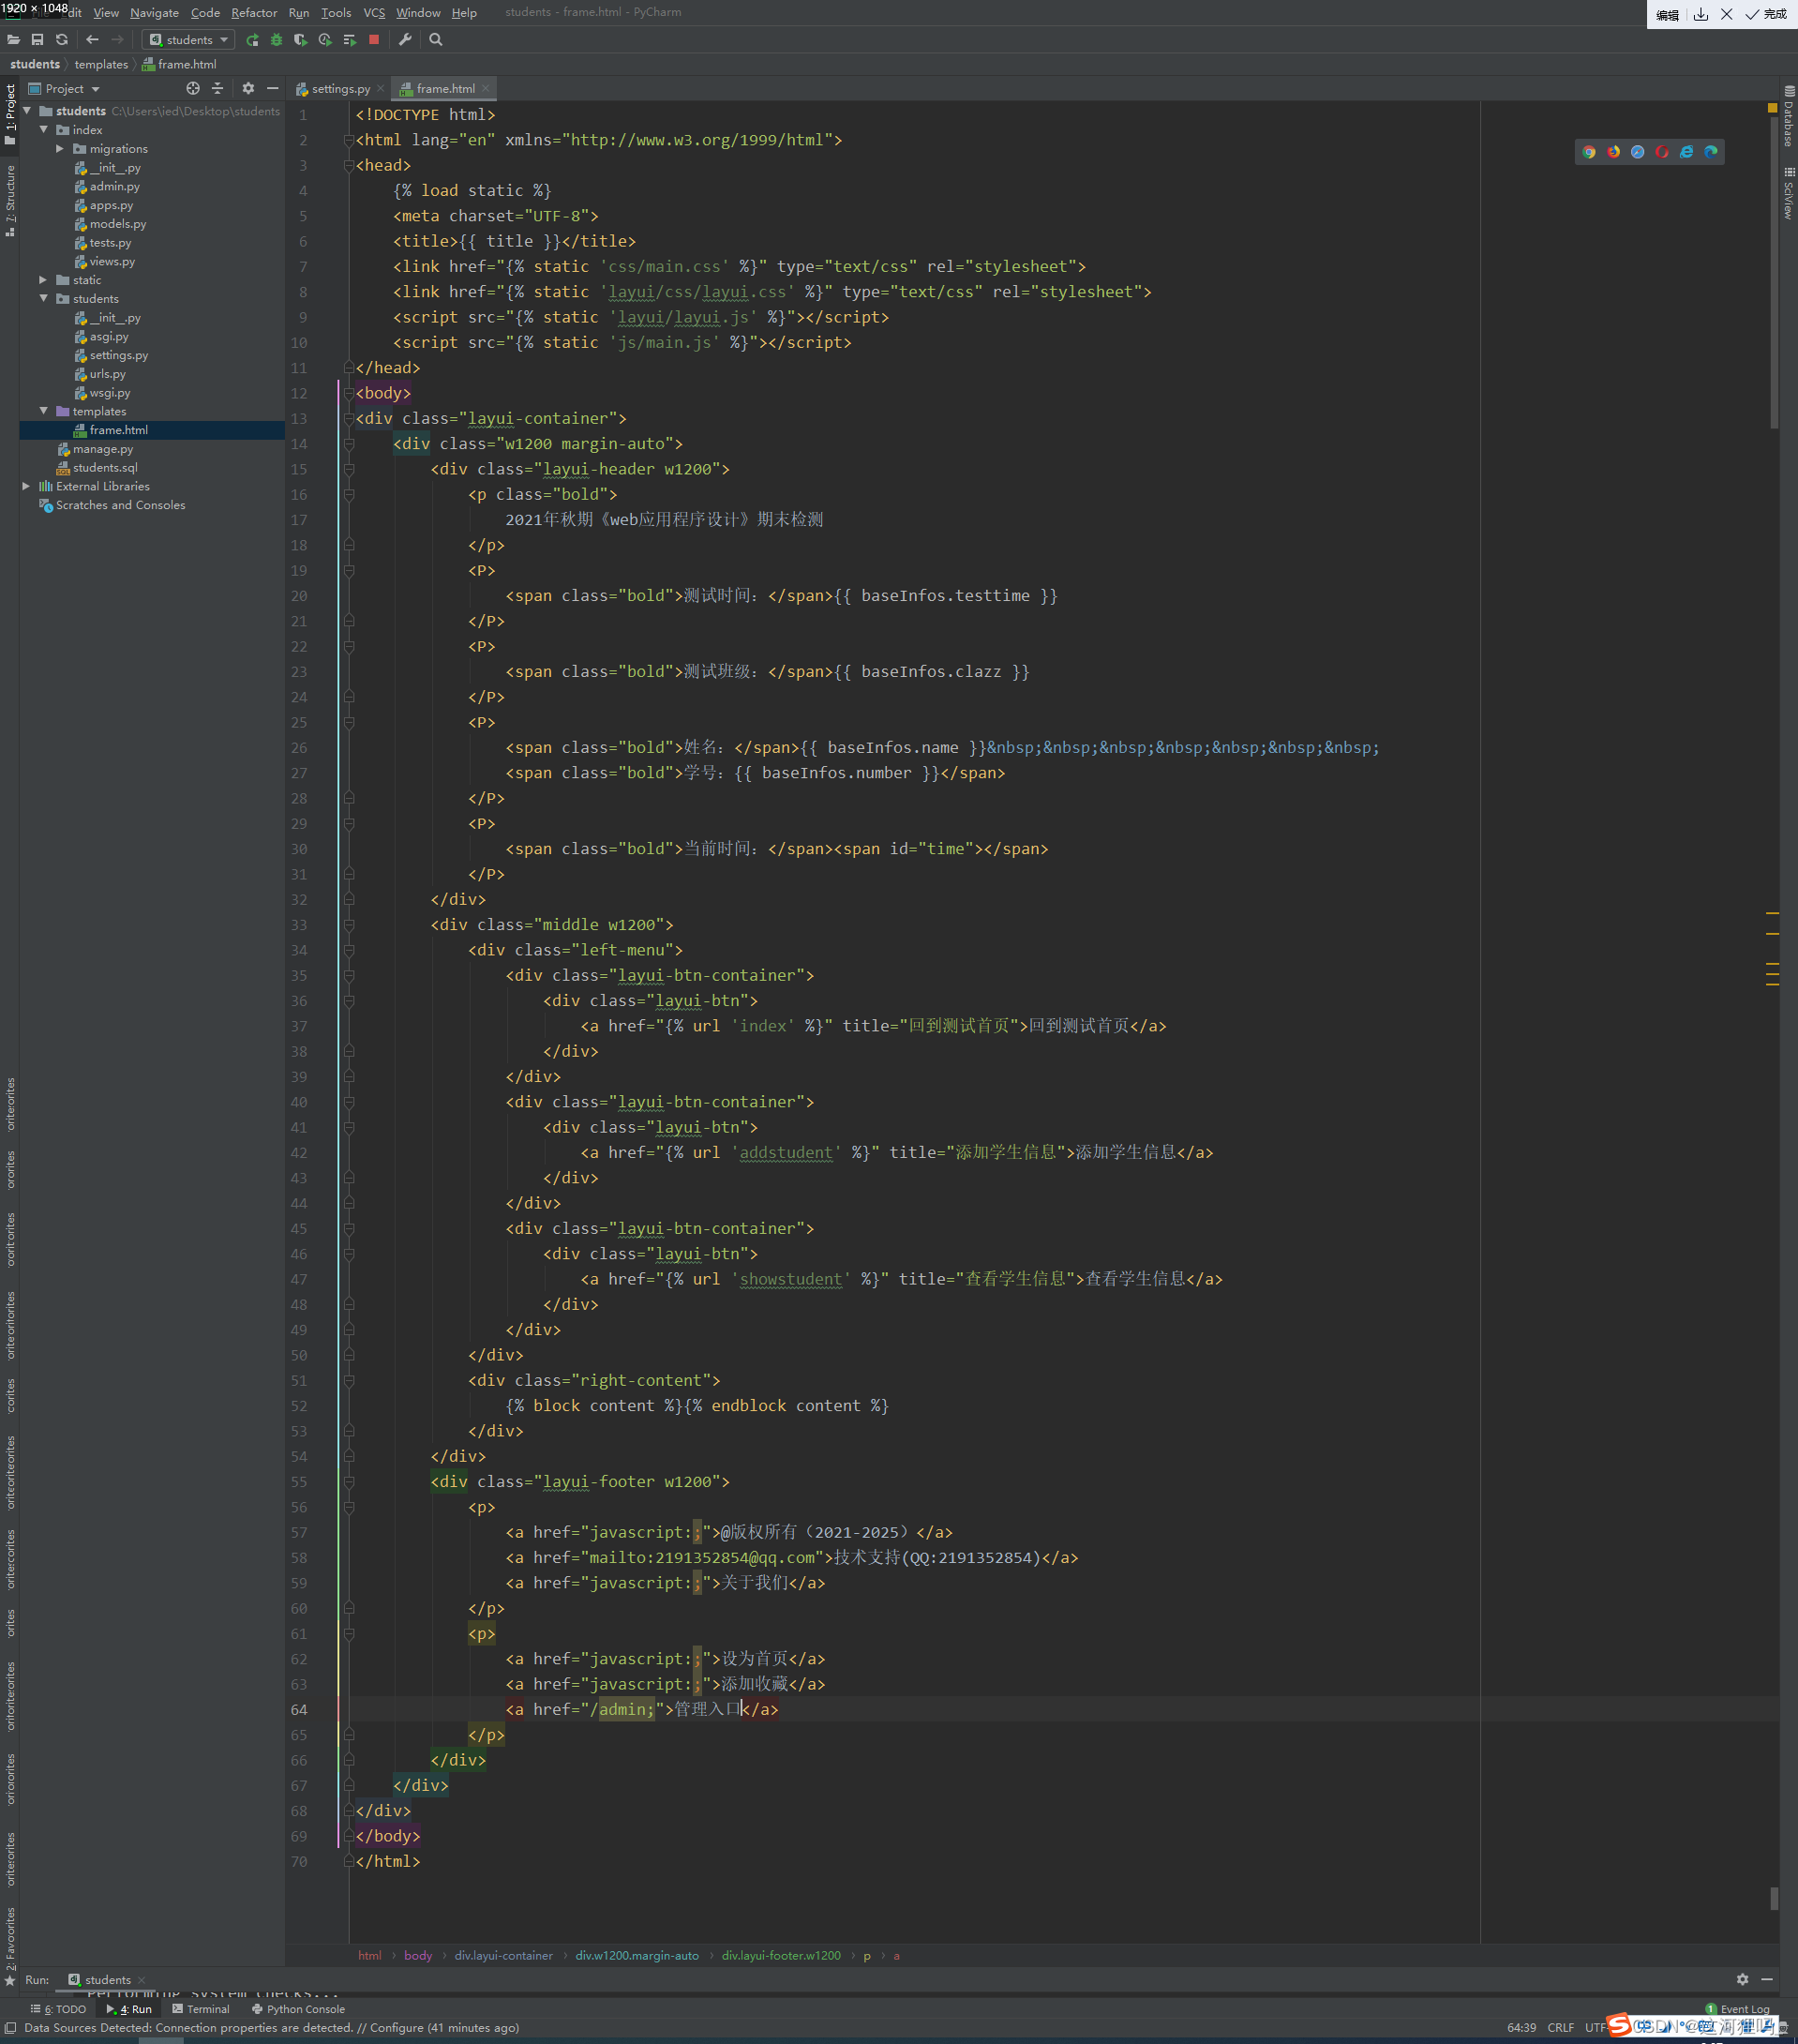Open the Terminal tool window
The width and height of the screenshot is (1798, 2044).
[x=200, y=2009]
